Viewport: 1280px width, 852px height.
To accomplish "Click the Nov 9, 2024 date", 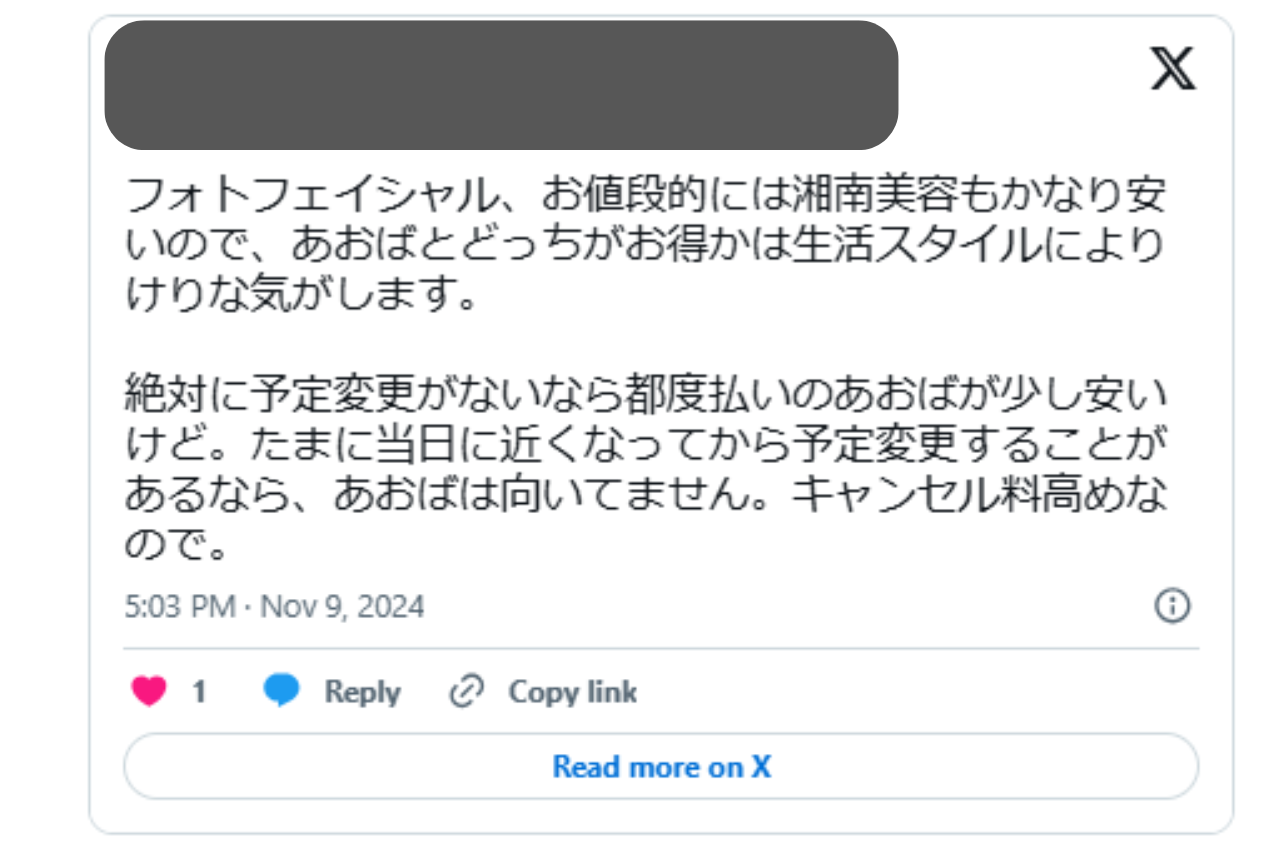I will point(342,607).
